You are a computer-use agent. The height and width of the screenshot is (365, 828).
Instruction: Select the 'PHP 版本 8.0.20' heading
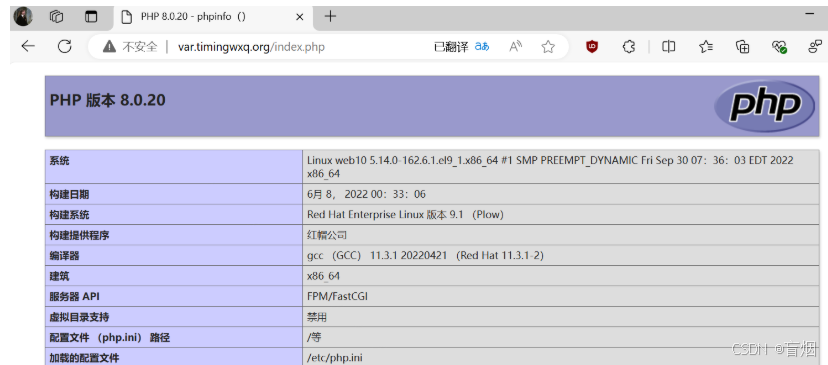click(x=108, y=100)
